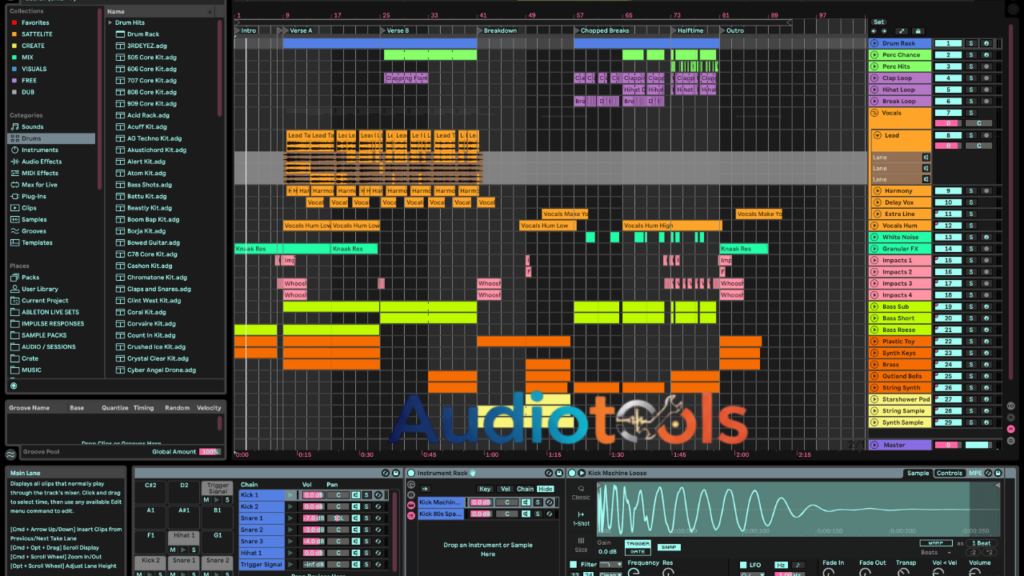The width and height of the screenshot is (1024, 576).
Task: Open Packs in Places
Action: click(x=30, y=278)
